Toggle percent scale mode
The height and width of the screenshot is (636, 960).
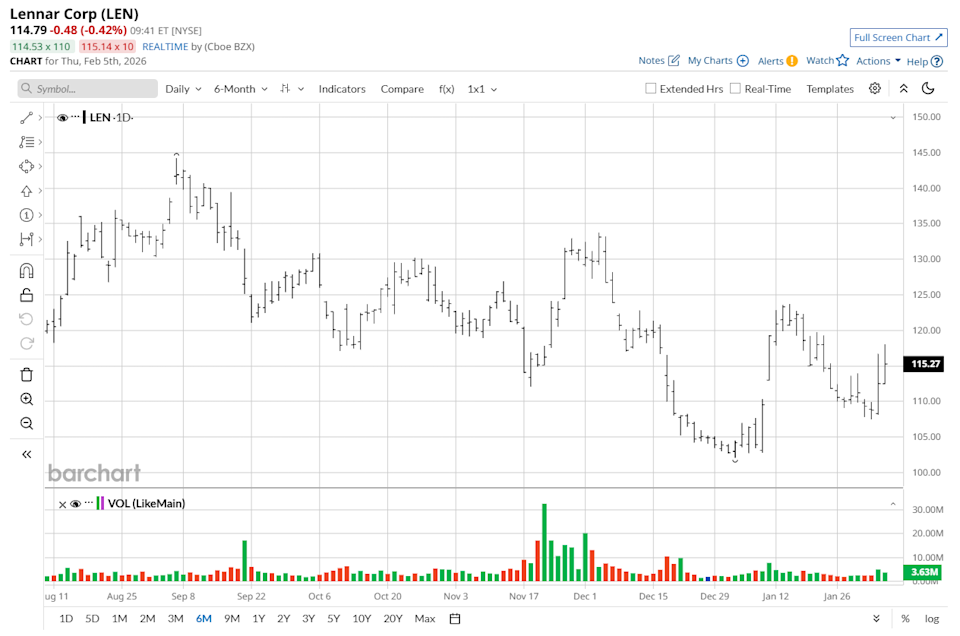click(x=905, y=619)
